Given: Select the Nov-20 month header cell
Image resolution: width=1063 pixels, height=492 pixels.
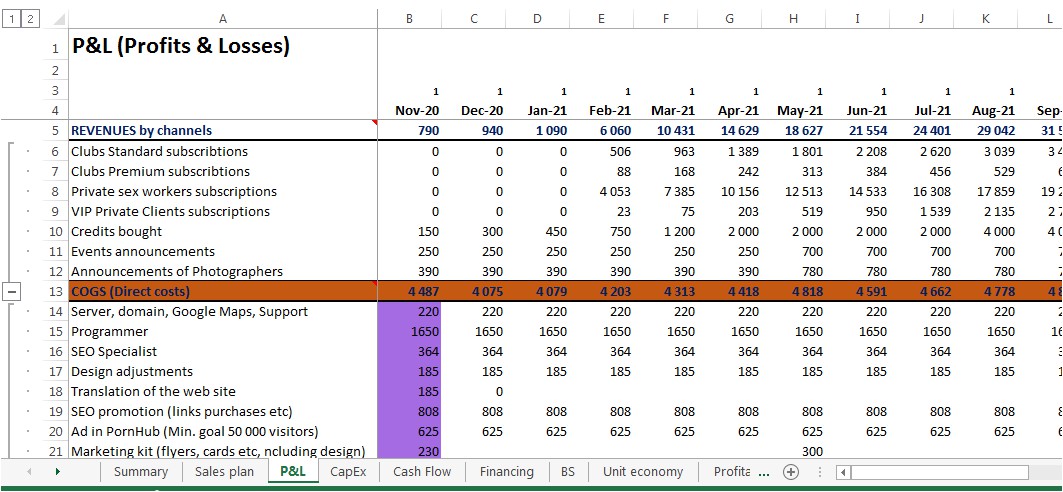Looking at the screenshot, I should tap(409, 110).
